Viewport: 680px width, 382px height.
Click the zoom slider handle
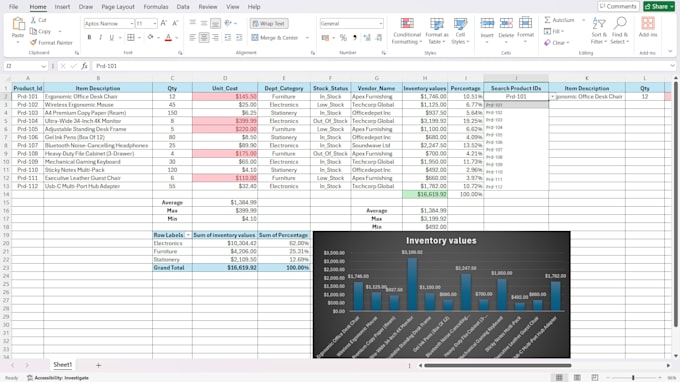633,378
